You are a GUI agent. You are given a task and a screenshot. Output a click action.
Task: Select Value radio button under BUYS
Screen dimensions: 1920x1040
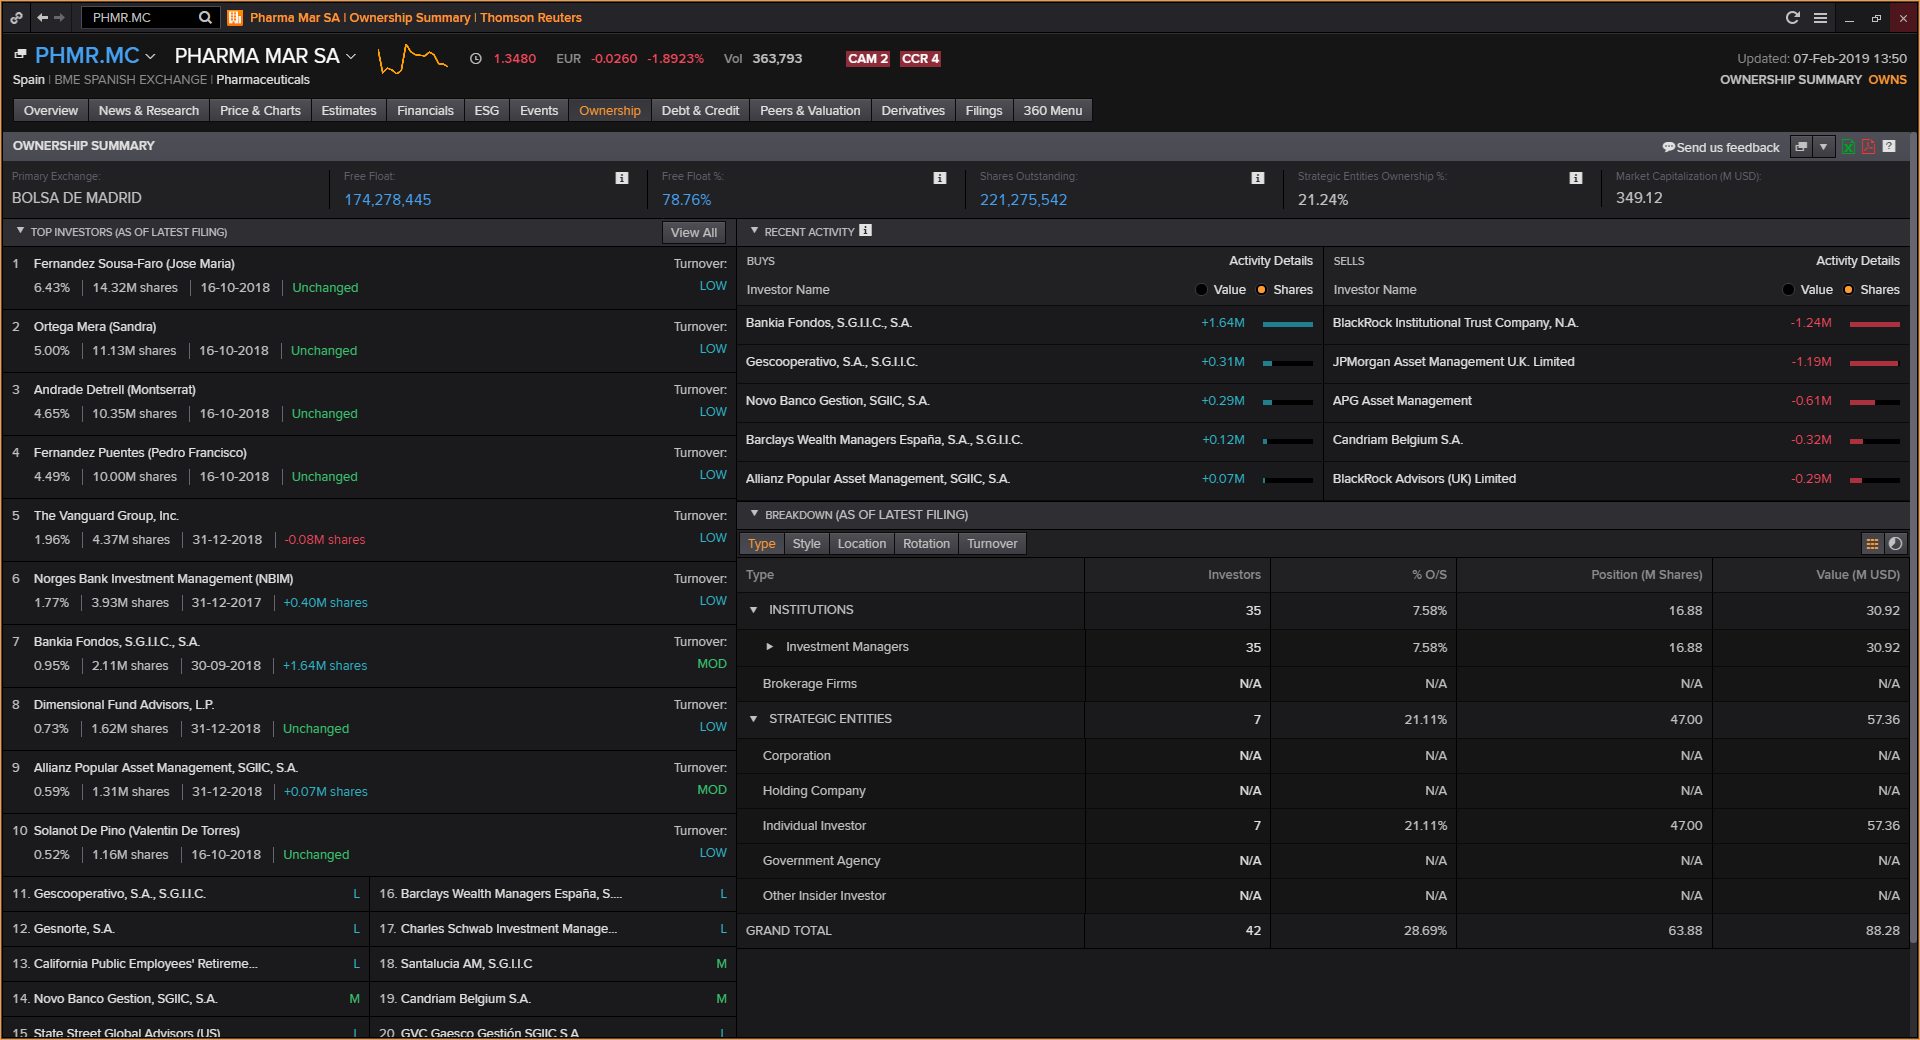pos(1201,290)
